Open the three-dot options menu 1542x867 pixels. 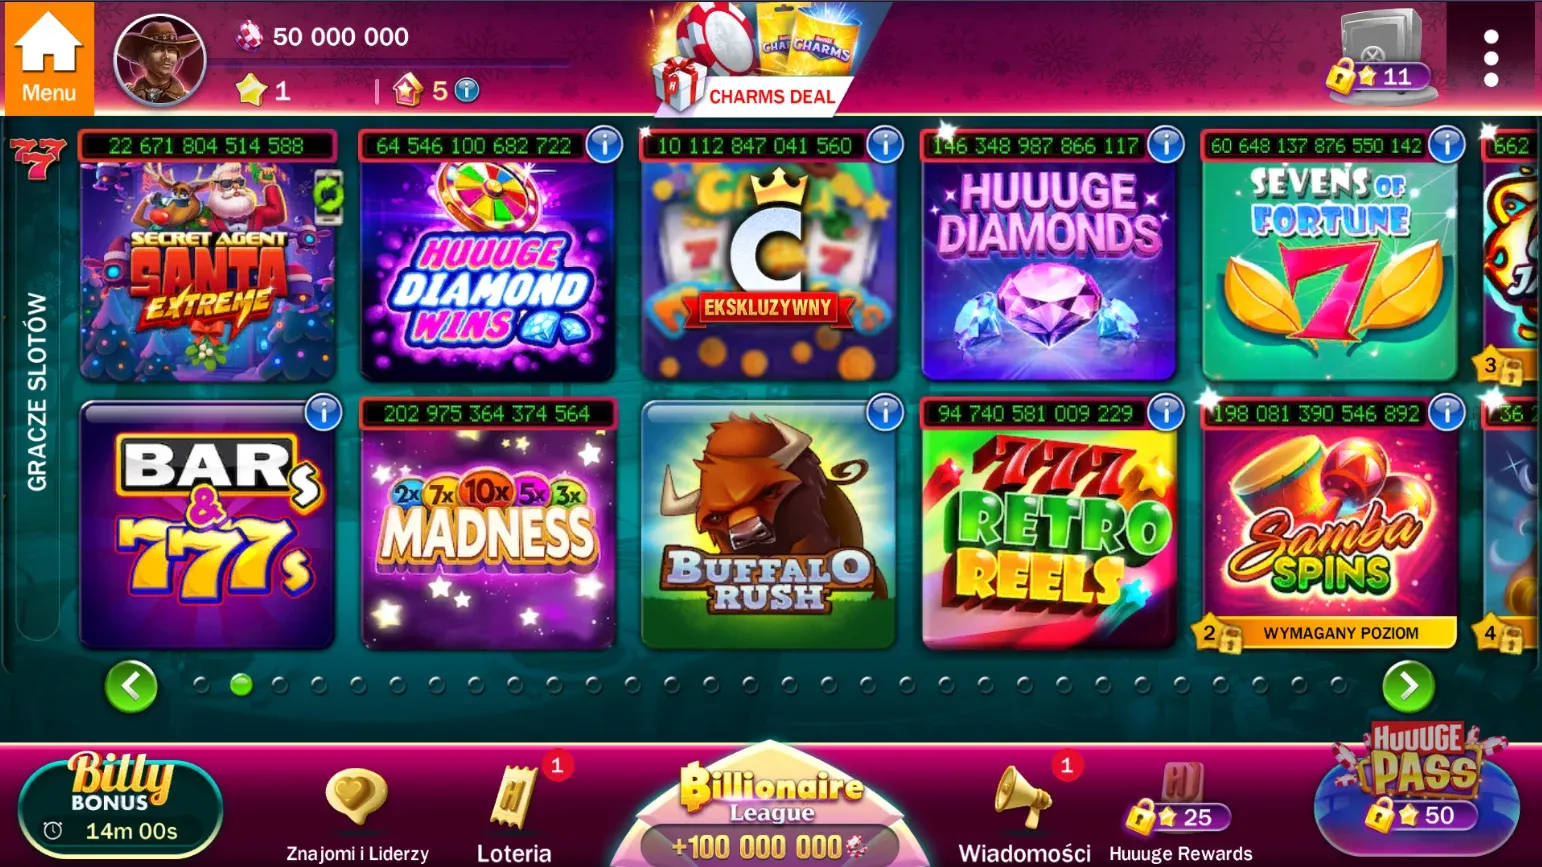tap(1490, 58)
